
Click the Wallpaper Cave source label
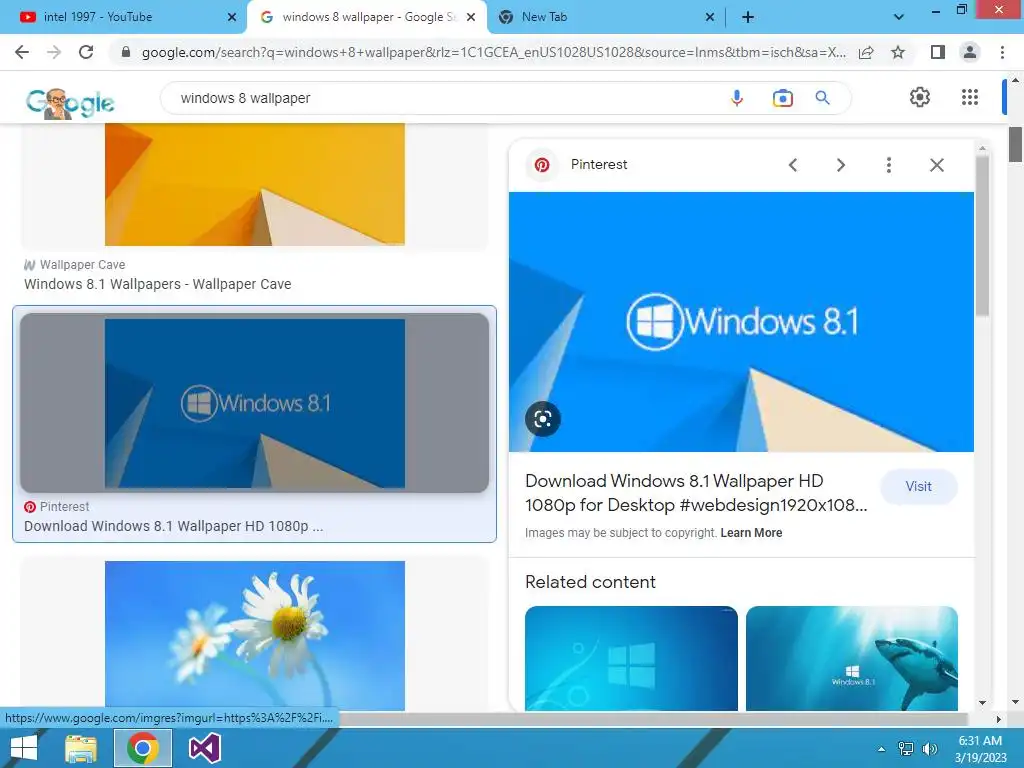(82, 264)
